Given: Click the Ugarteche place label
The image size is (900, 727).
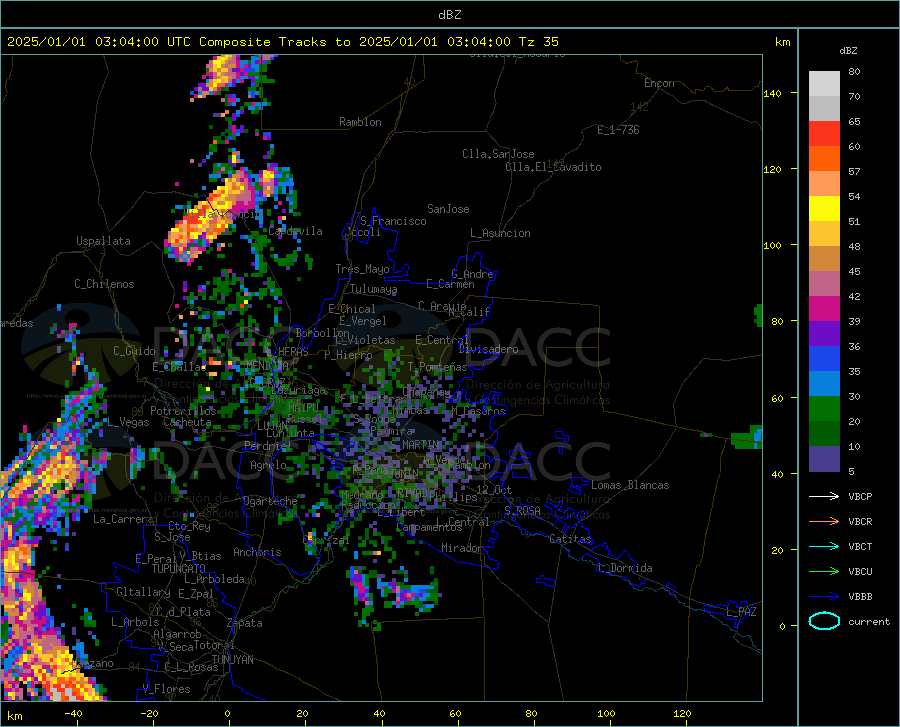Looking at the screenshot, I should [270, 501].
